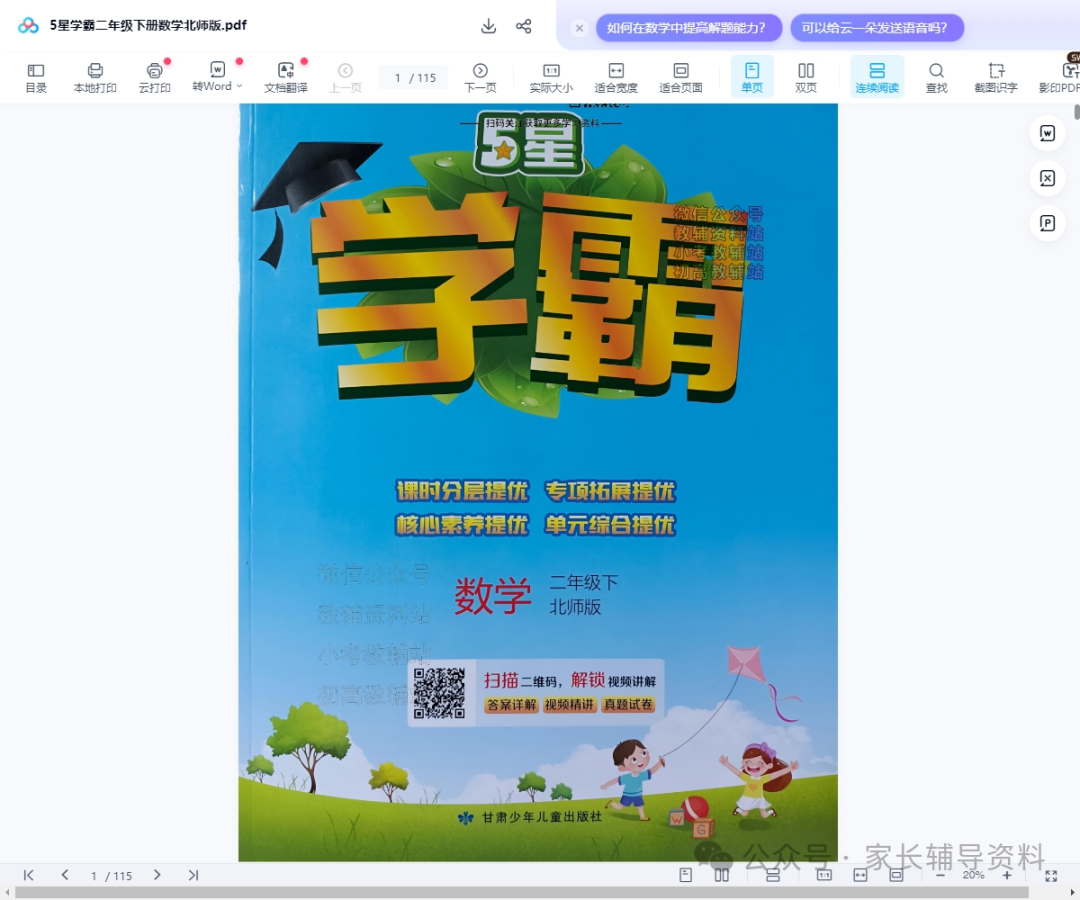The height and width of the screenshot is (900, 1080).
Task: Open the 转Word conversion dropdown
Action: [217, 78]
